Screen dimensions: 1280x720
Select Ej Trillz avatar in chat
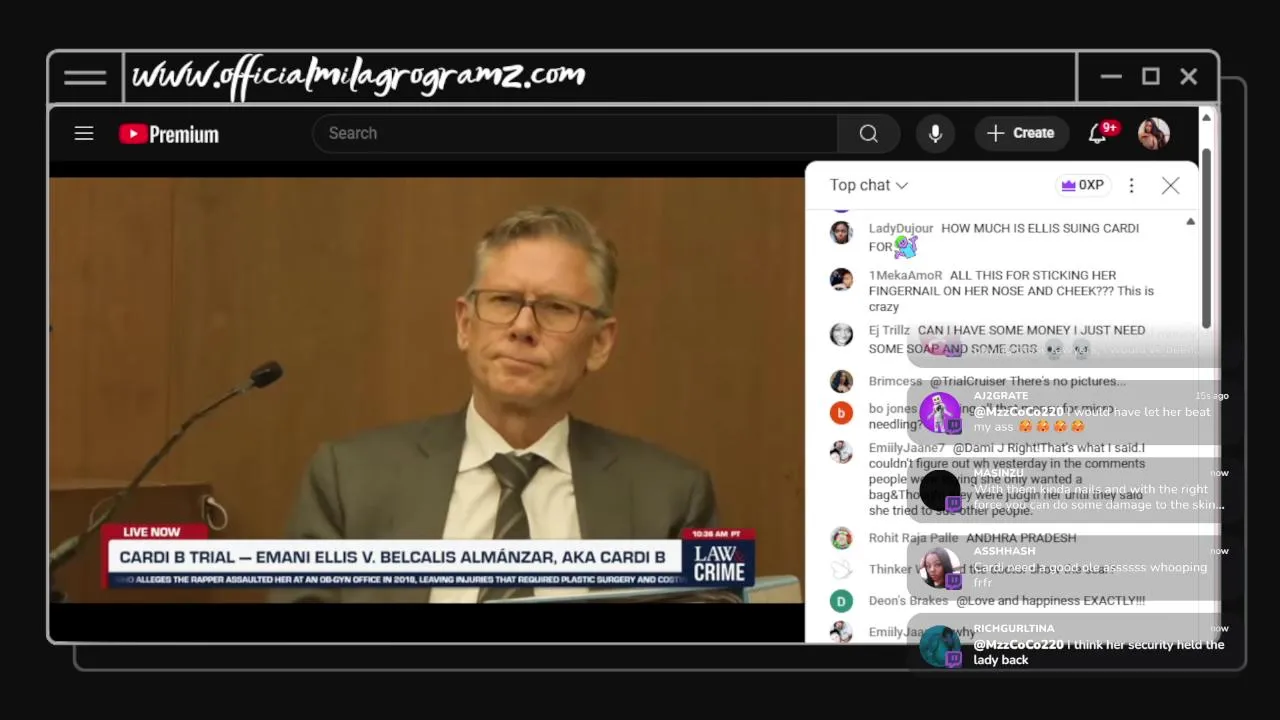841,334
